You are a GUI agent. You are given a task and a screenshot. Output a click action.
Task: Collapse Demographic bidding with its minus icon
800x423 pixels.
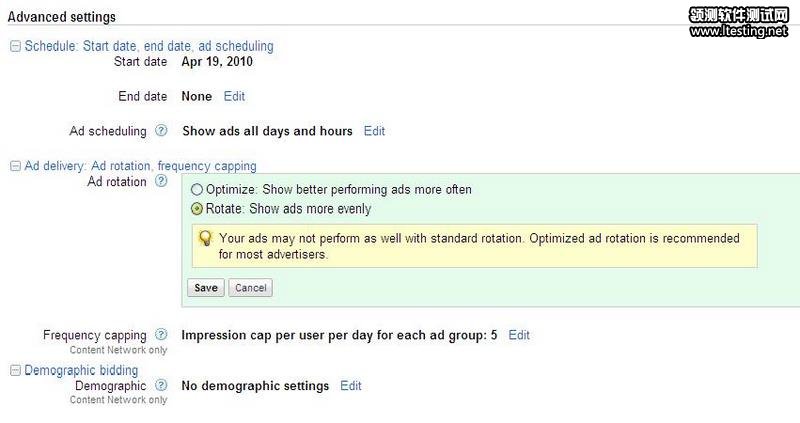tap(15, 370)
